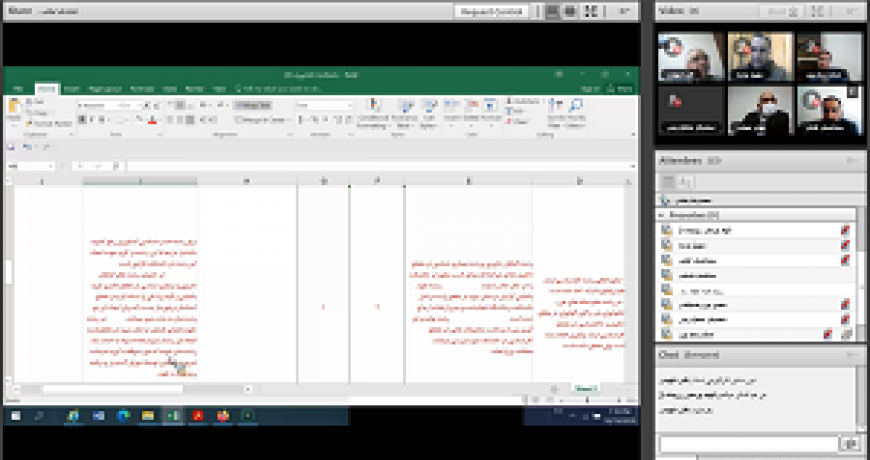Click the Center align text icon
The height and width of the screenshot is (460, 870).
[x=180, y=120]
